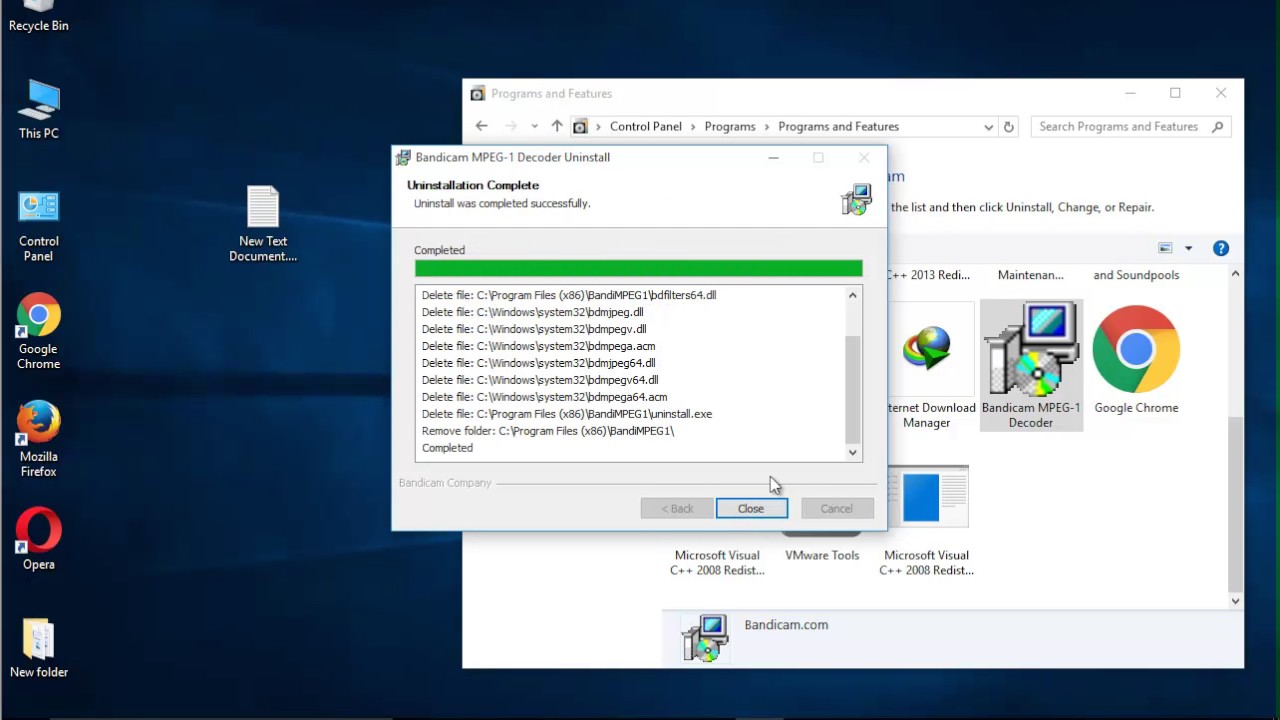Open the Recycle Bin desktop icon
Screen dimensions: 1280x720
[38, 17]
